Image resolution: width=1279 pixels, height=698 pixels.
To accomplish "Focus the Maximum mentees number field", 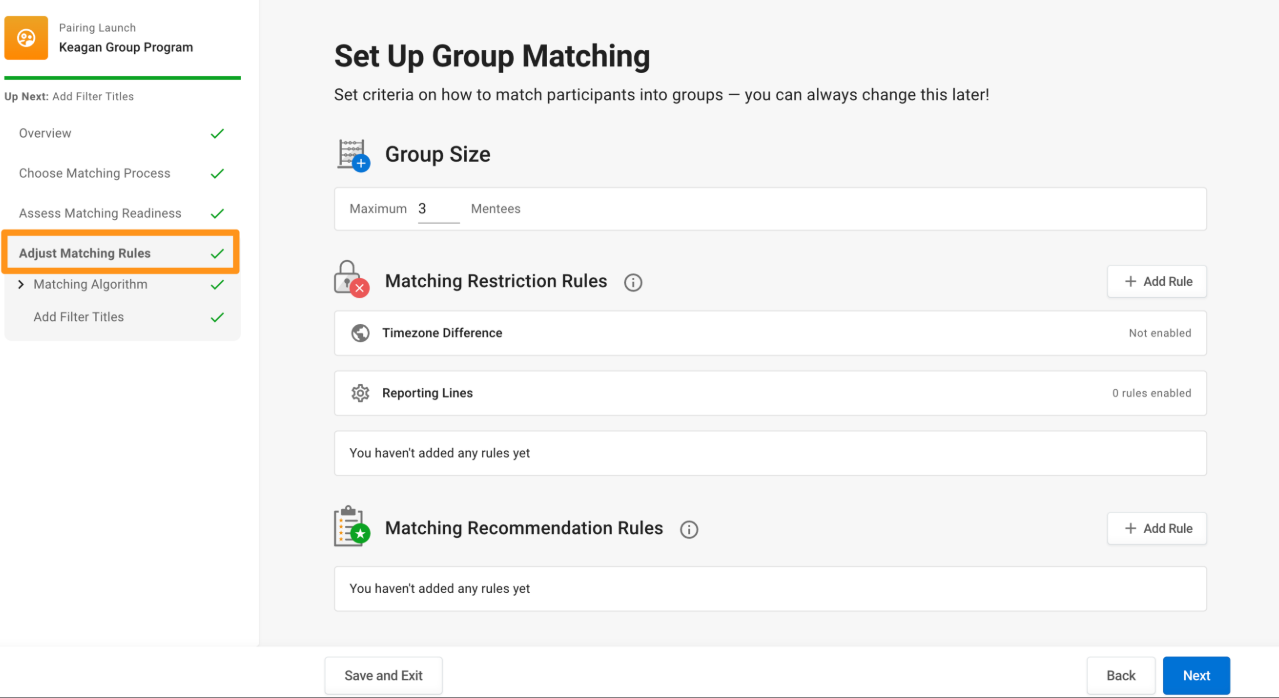I will pos(438,209).
